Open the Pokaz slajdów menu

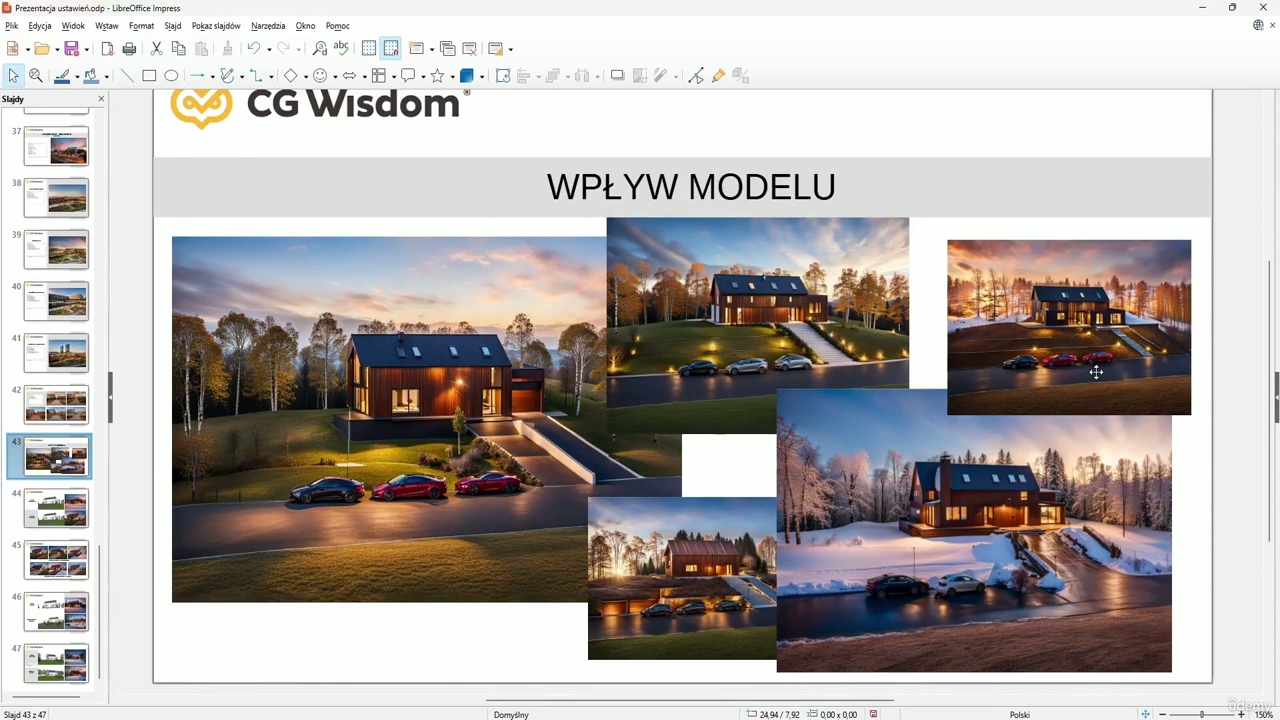[x=216, y=26]
